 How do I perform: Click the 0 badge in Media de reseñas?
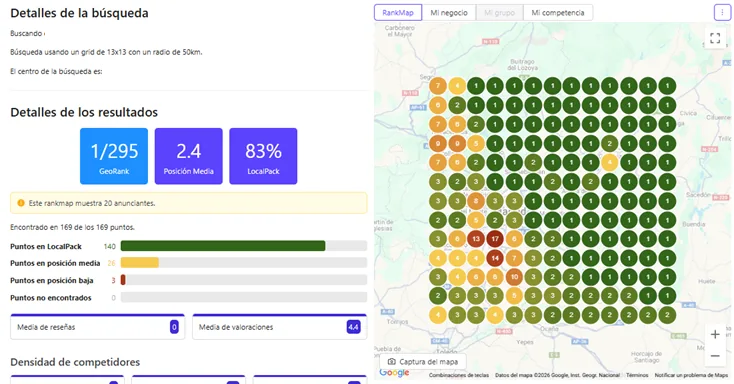tap(174, 327)
